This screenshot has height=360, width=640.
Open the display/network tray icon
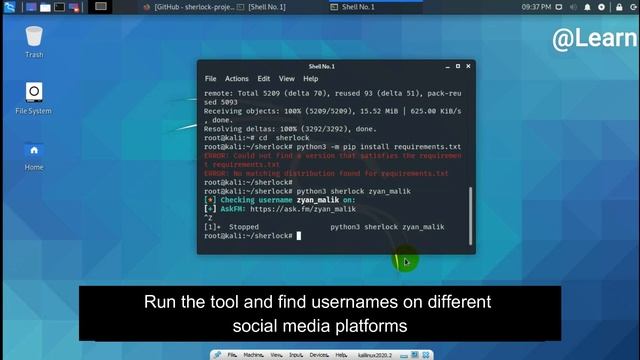(559, 7)
